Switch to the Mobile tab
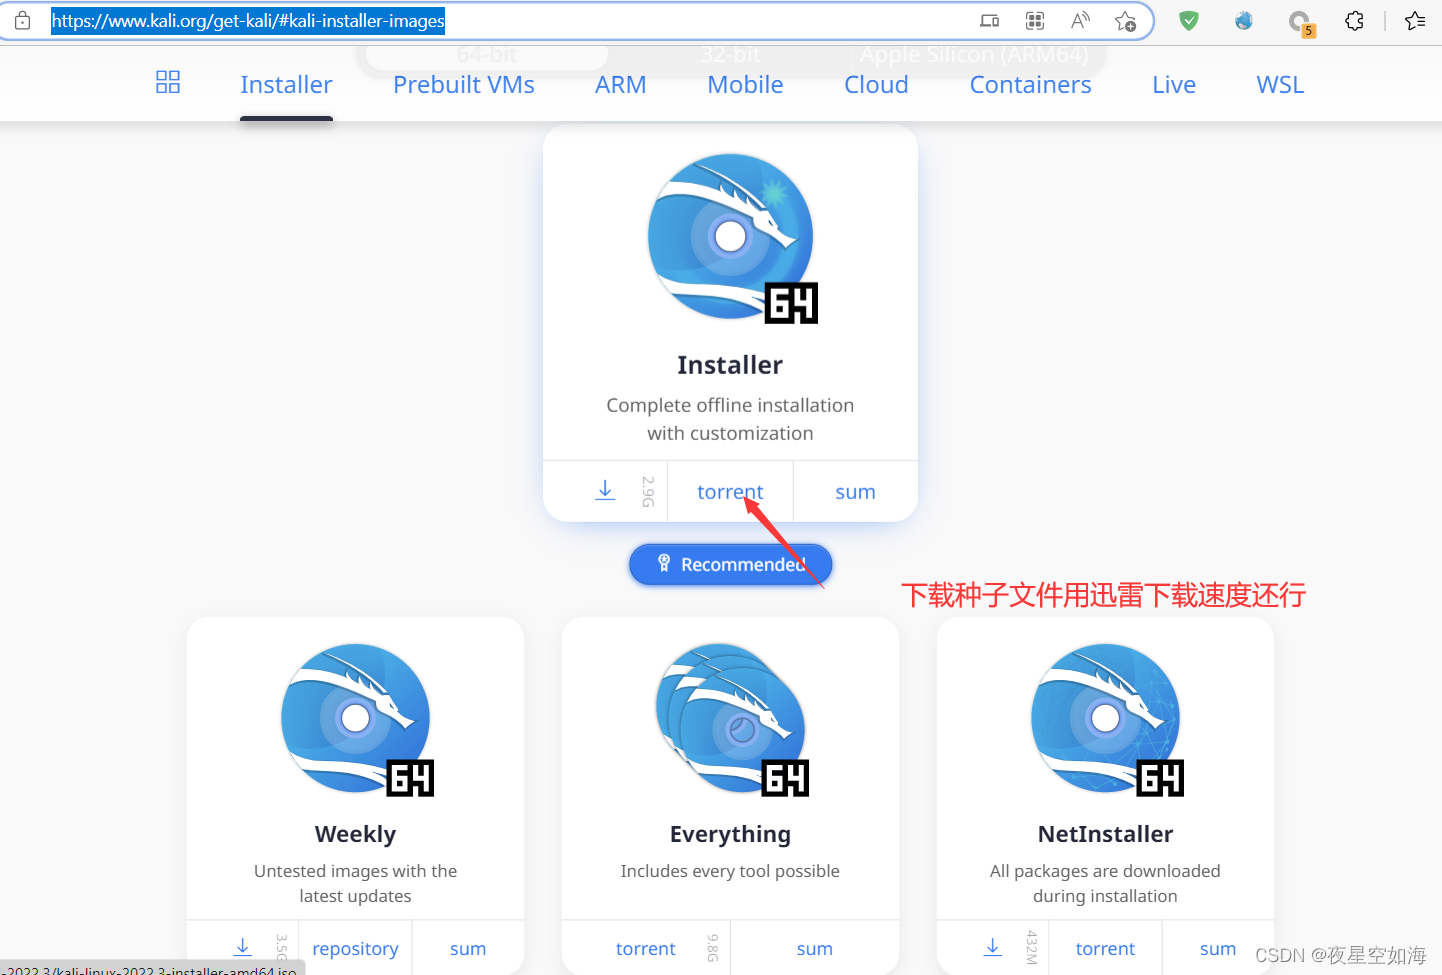Screen dimensions: 1442x975 pyautogui.click(x=745, y=85)
